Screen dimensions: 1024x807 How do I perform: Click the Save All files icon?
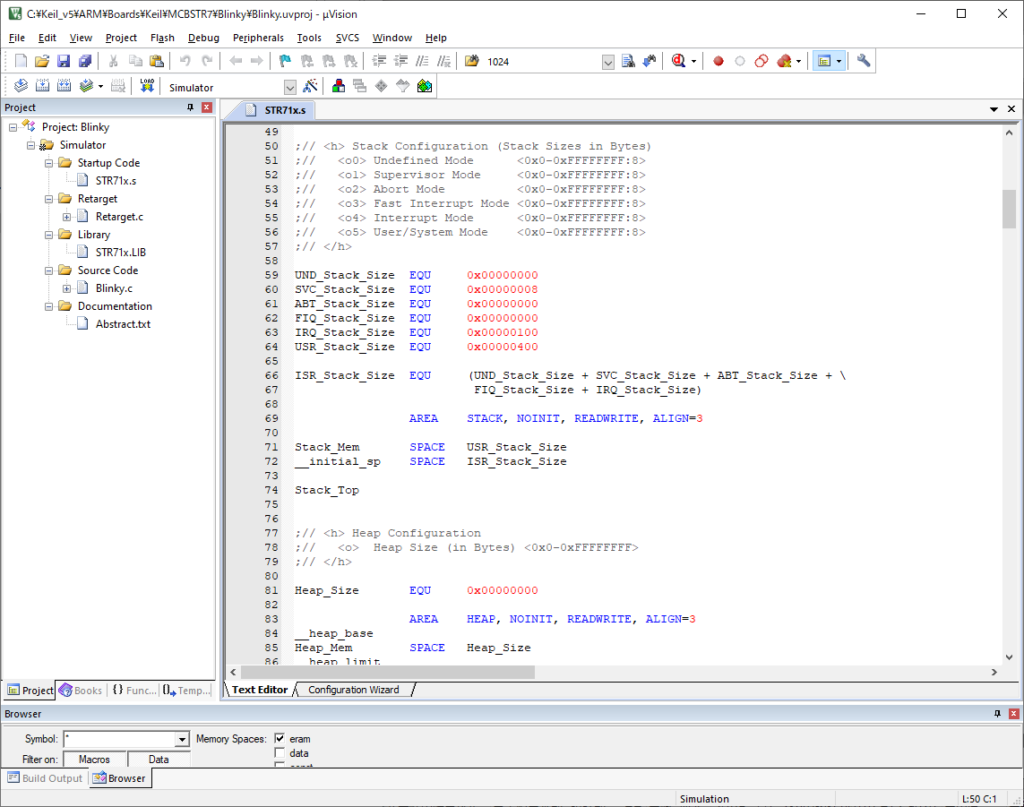pyautogui.click(x=85, y=61)
